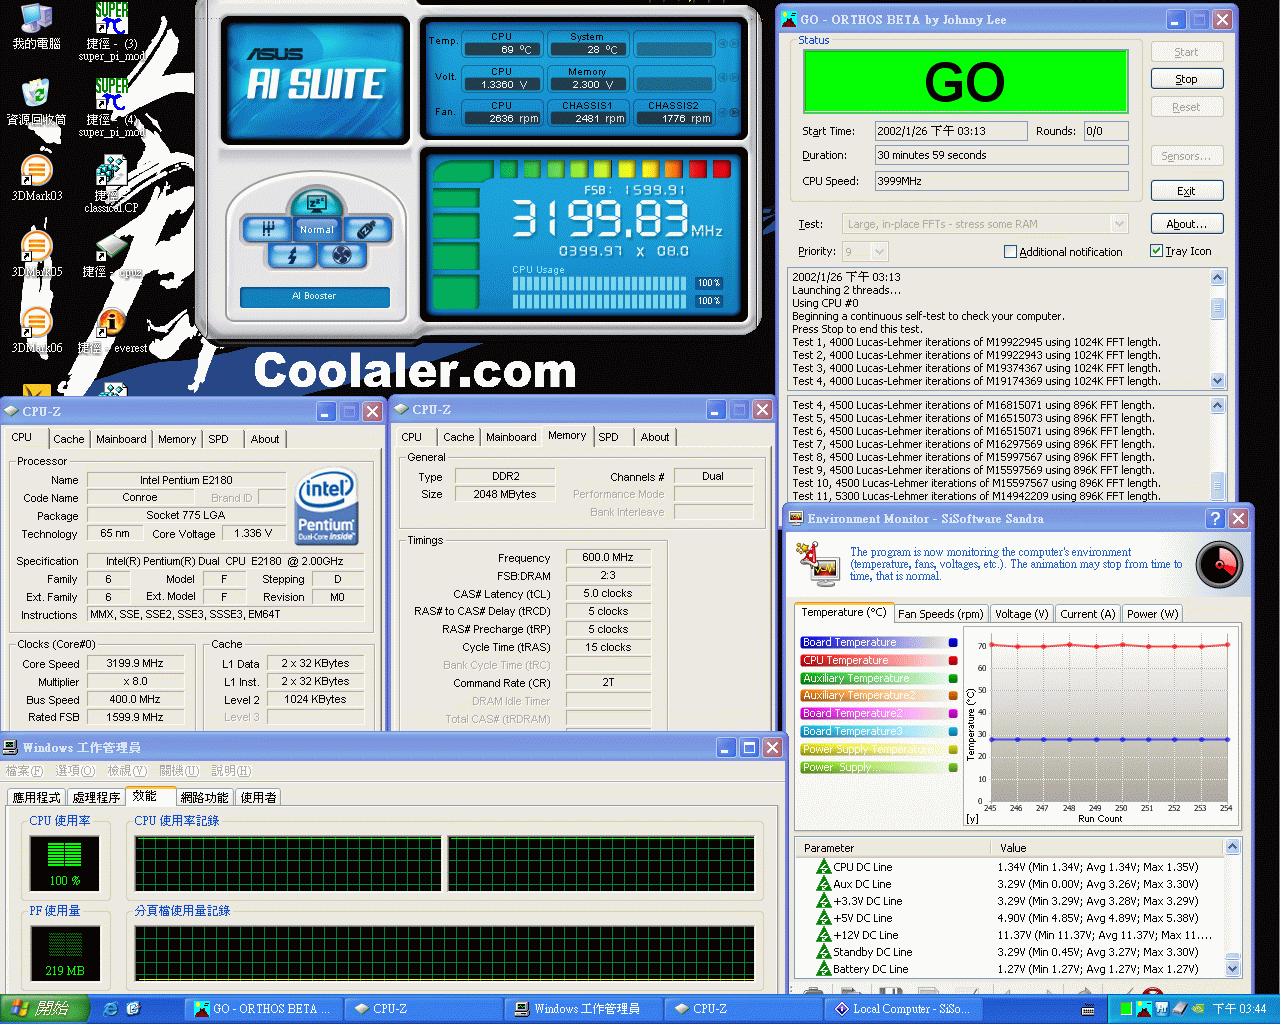The image size is (1280, 1024).
Task: Toggle the Power Supply Temperature series square
Action: pyautogui.click(x=953, y=750)
